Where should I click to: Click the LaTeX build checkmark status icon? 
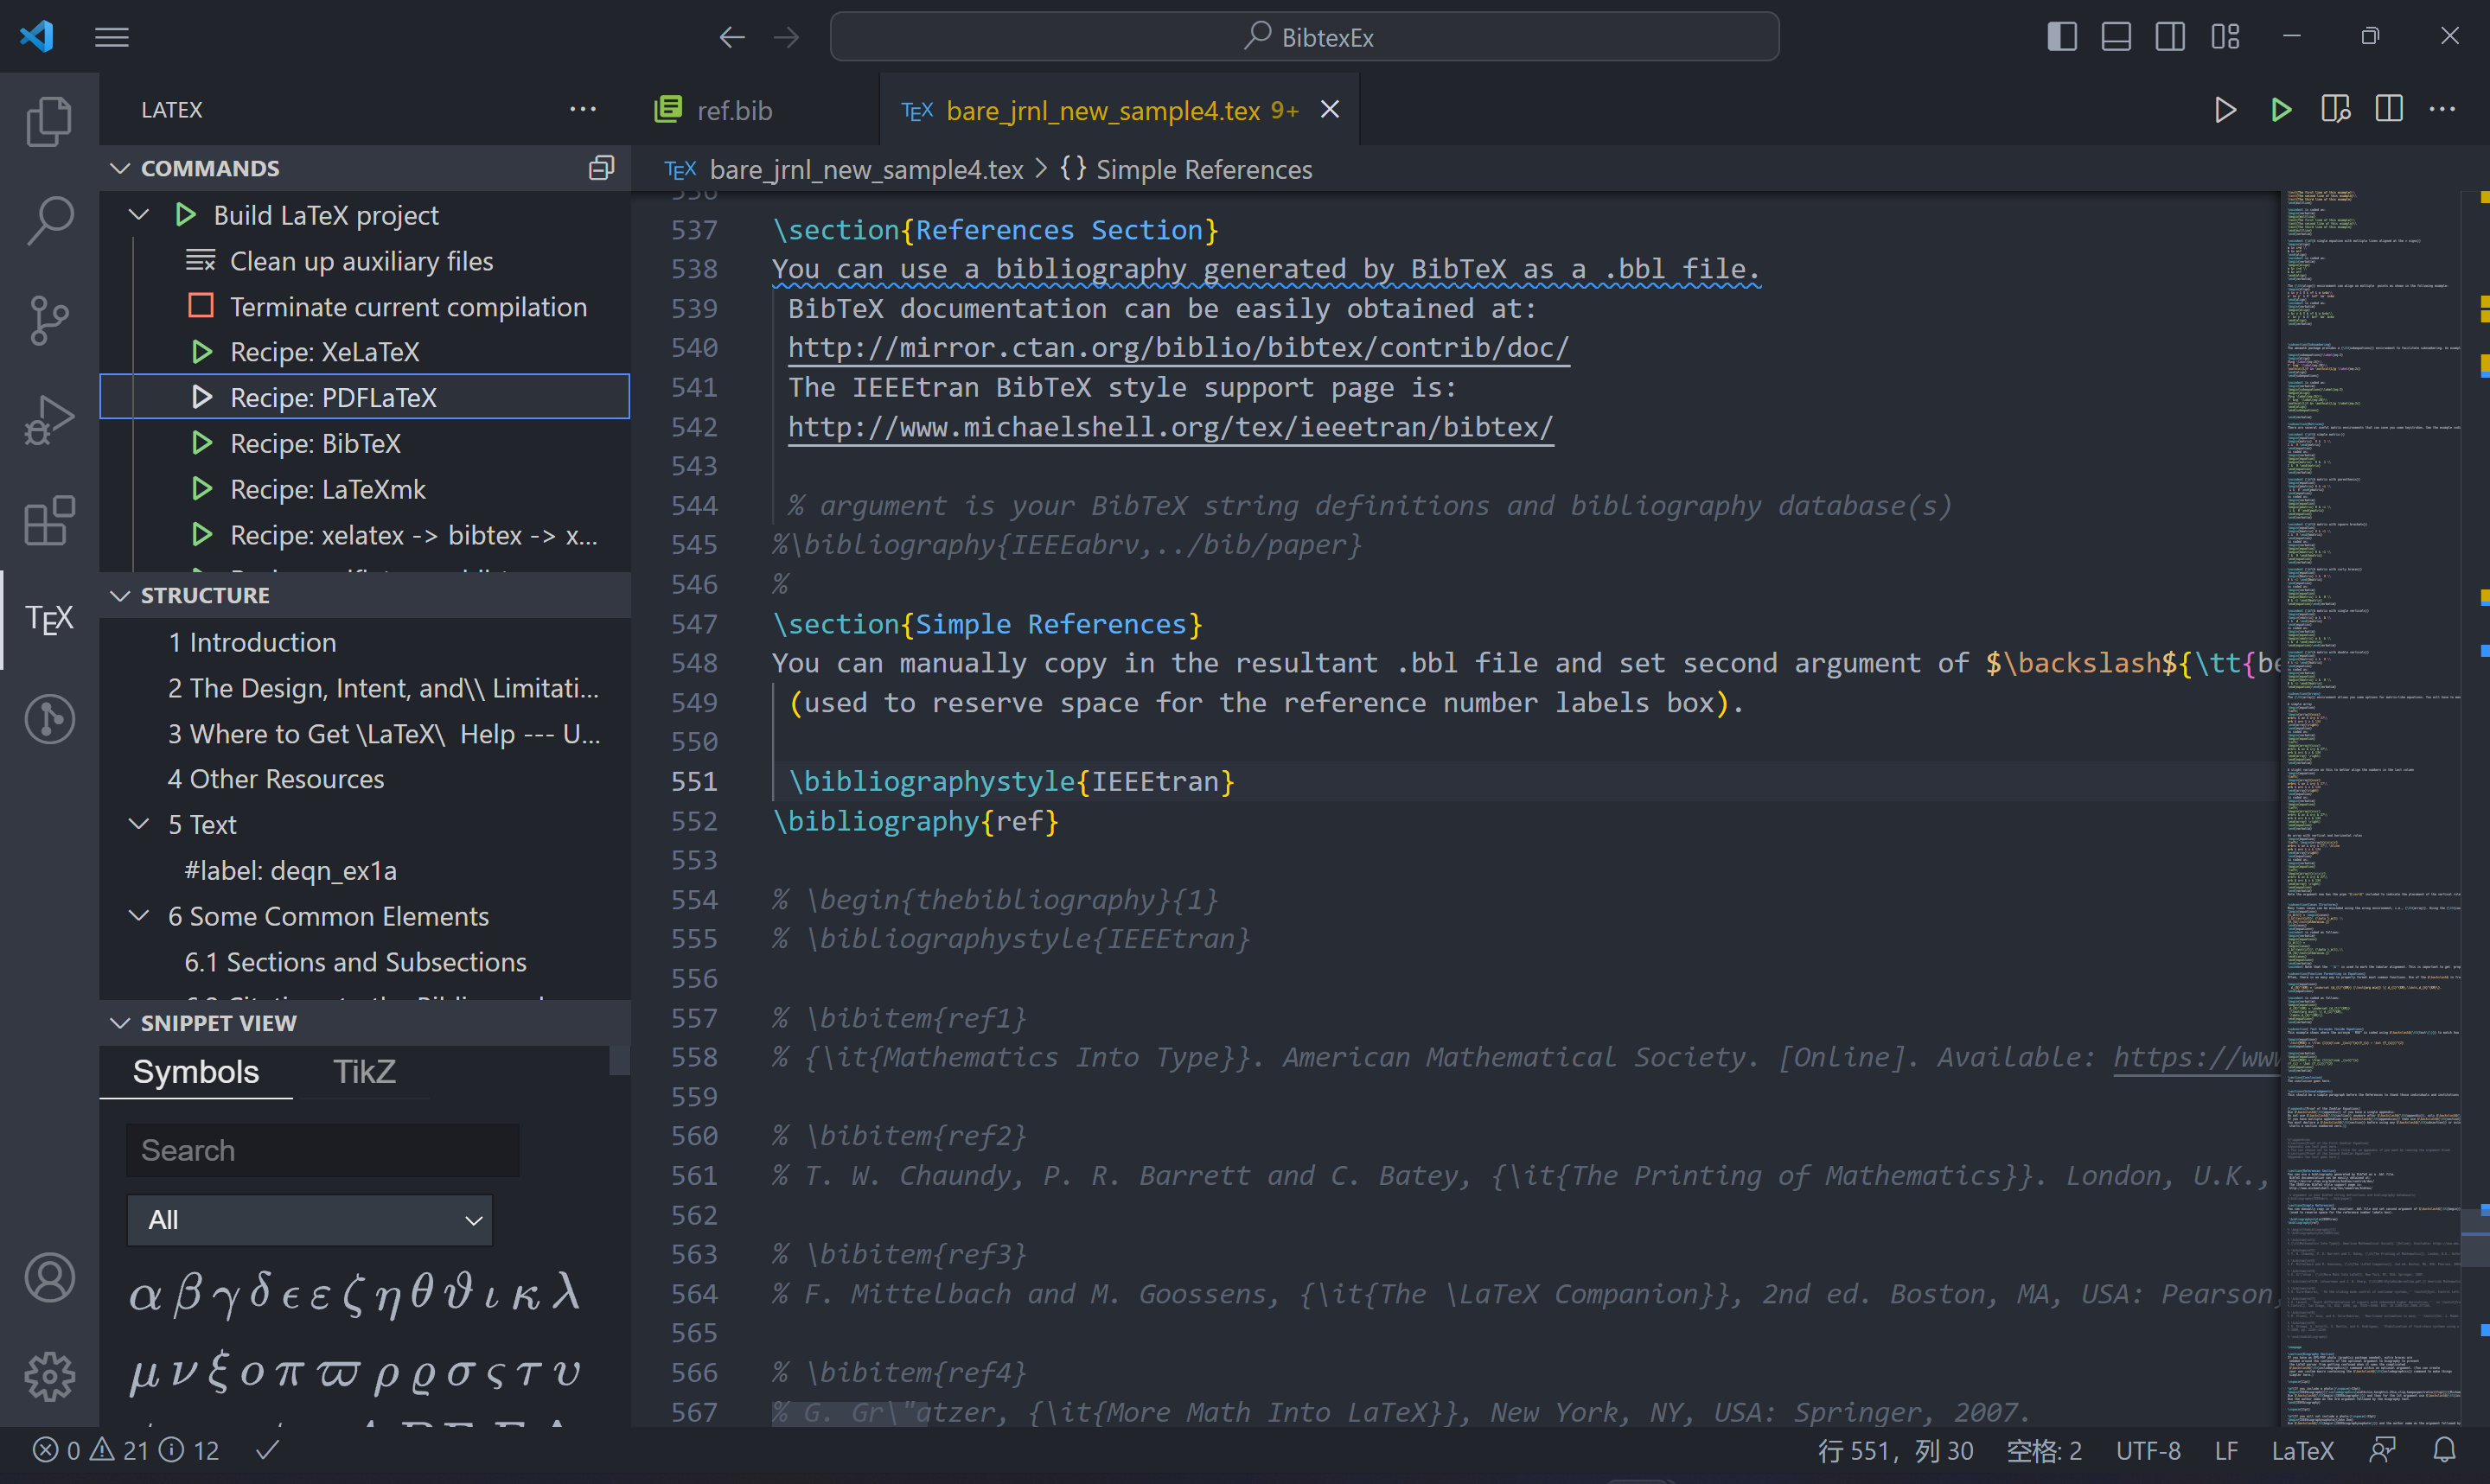tap(267, 1450)
